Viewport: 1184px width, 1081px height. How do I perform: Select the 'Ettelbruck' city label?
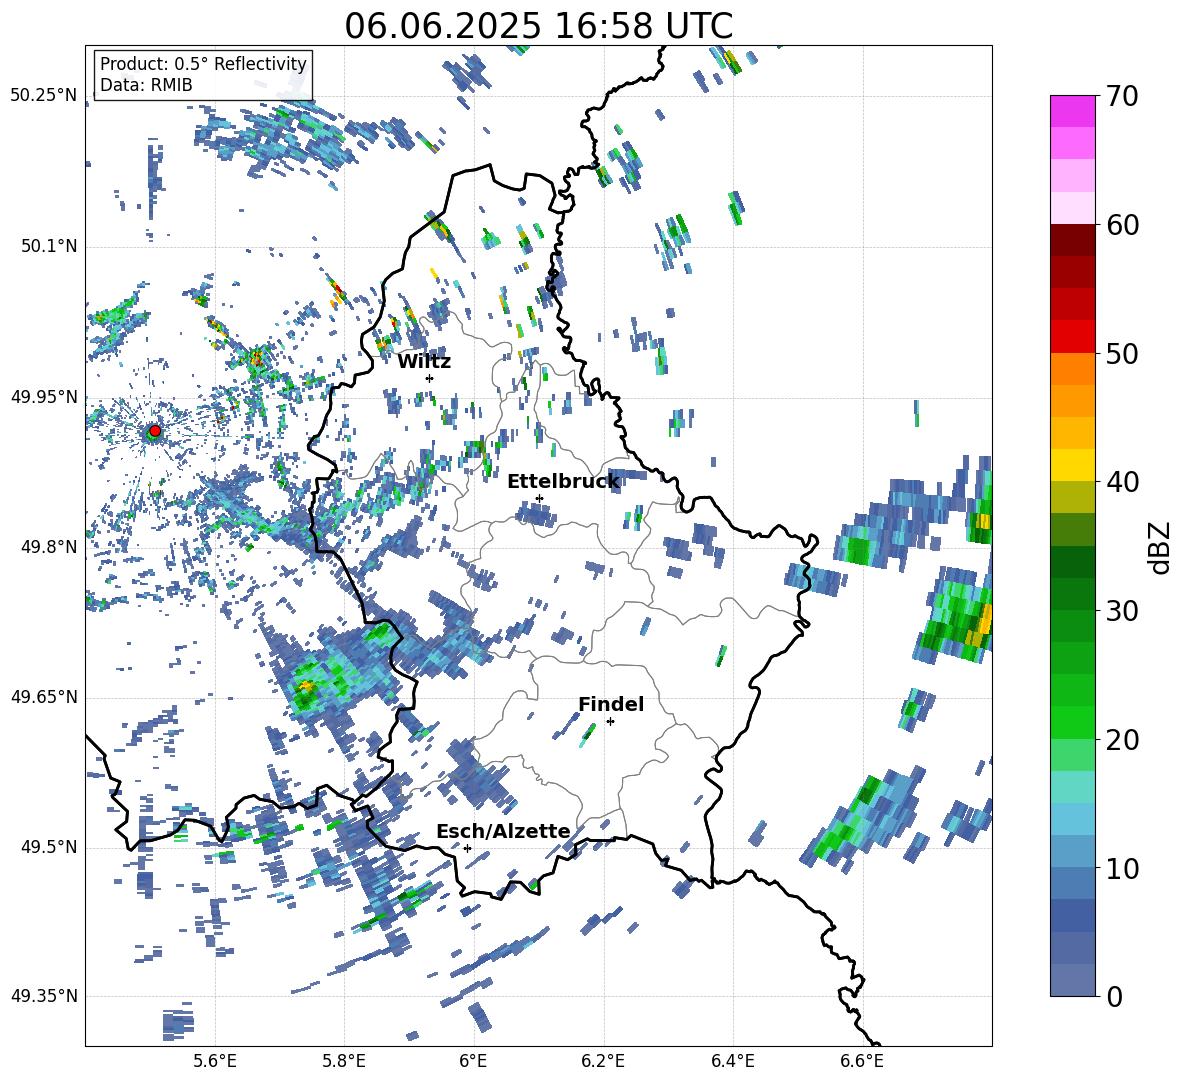(x=563, y=482)
